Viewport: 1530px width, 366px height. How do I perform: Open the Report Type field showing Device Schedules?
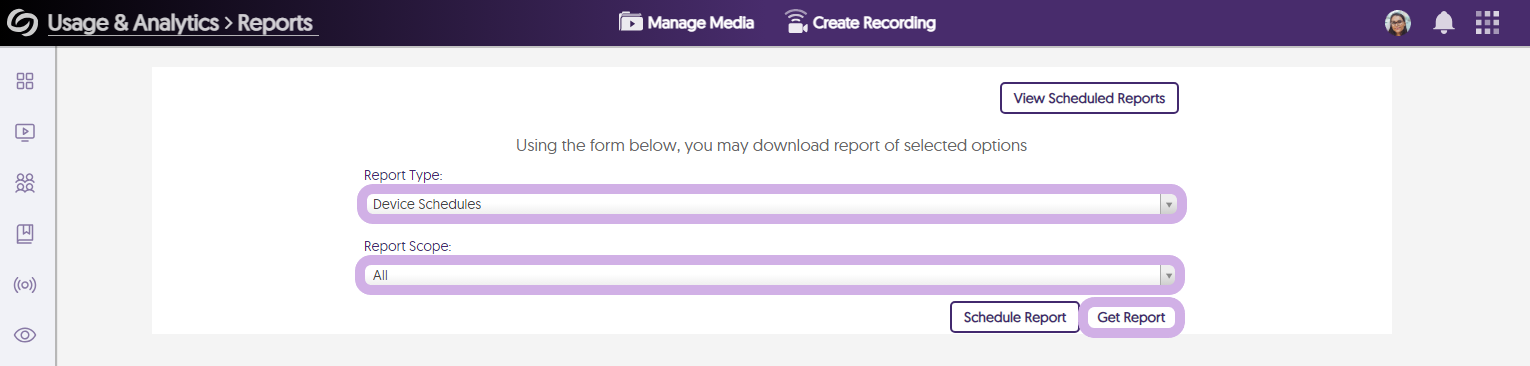coord(771,204)
